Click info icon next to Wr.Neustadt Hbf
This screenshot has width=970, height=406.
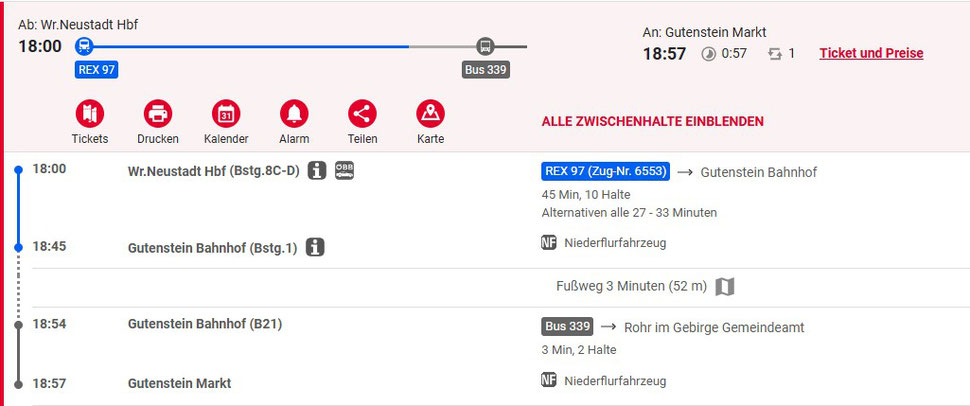(x=317, y=171)
